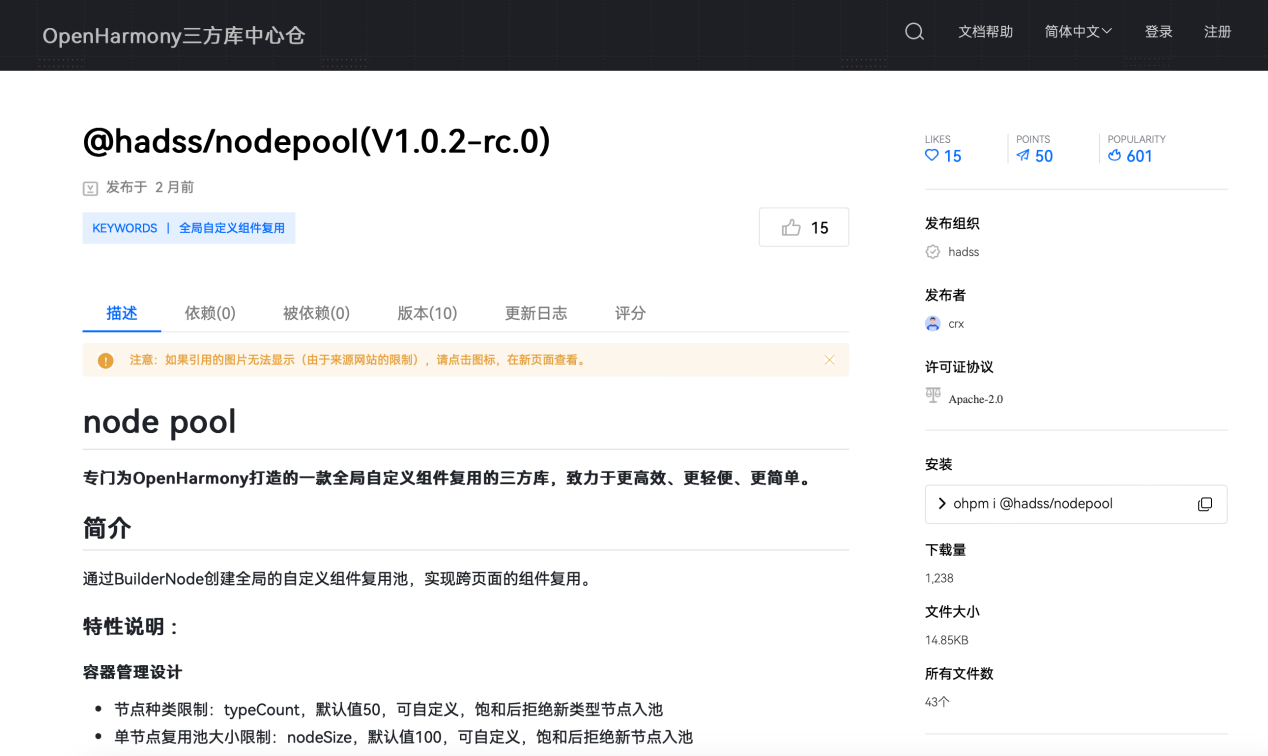The width and height of the screenshot is (1268, 756).
Task: Click the flame POPULARITY icon
Action: pos(1114,156)
